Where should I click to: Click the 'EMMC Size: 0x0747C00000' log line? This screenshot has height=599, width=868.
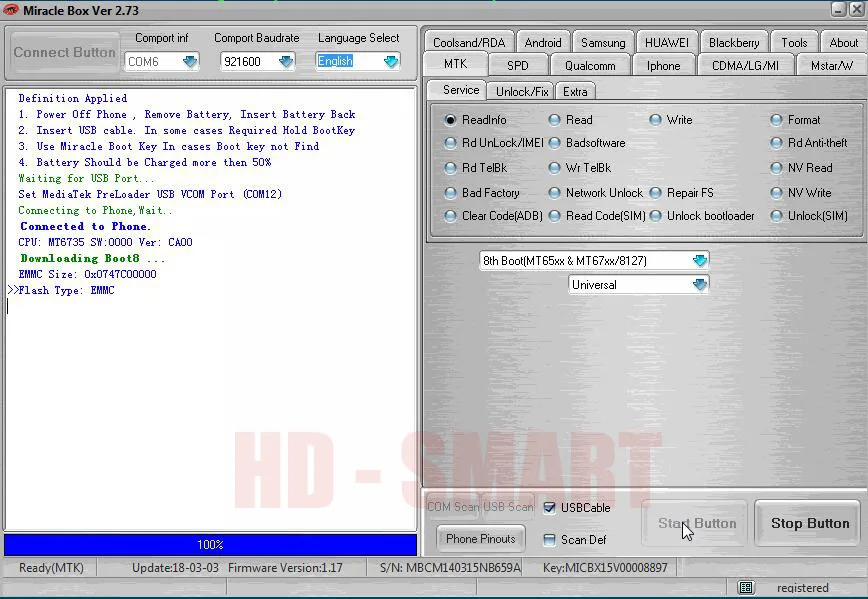pos(87,274)
